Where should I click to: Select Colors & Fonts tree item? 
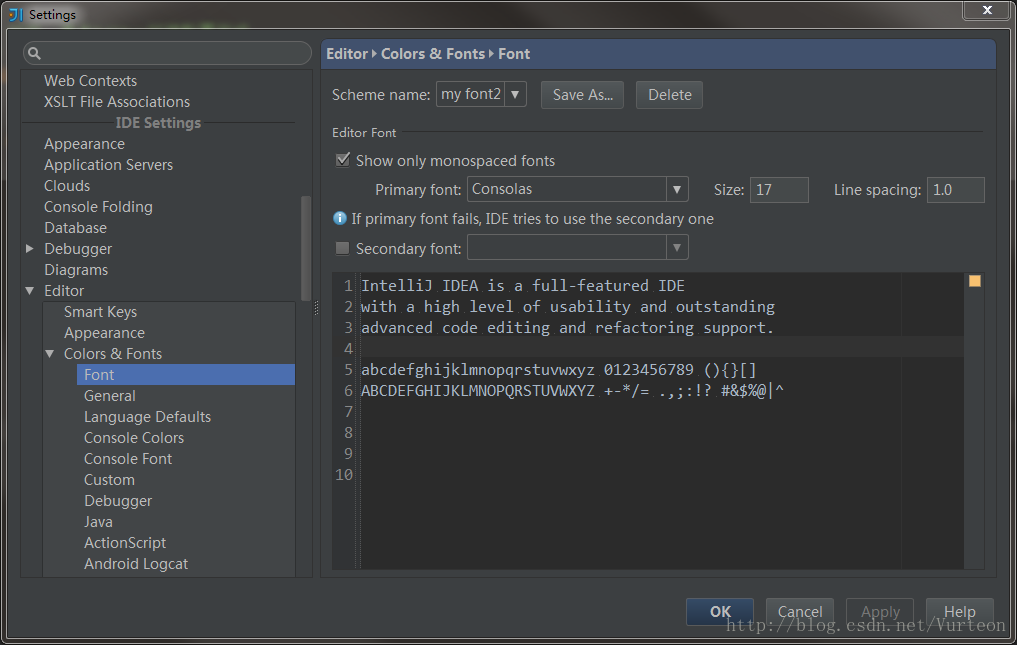pos(113,354)
